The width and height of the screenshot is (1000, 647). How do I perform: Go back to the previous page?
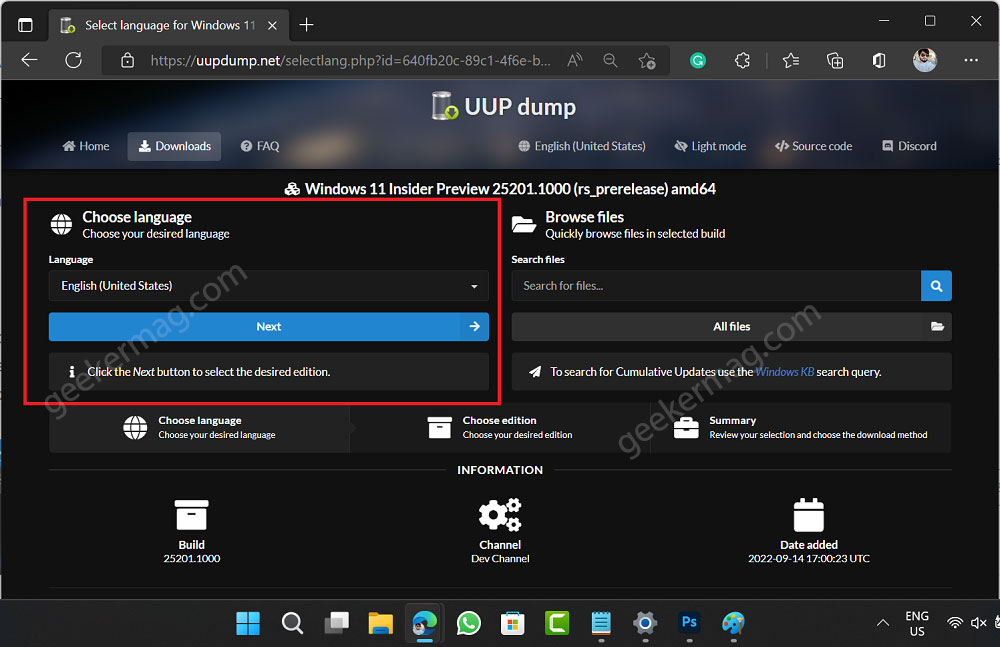29,61
